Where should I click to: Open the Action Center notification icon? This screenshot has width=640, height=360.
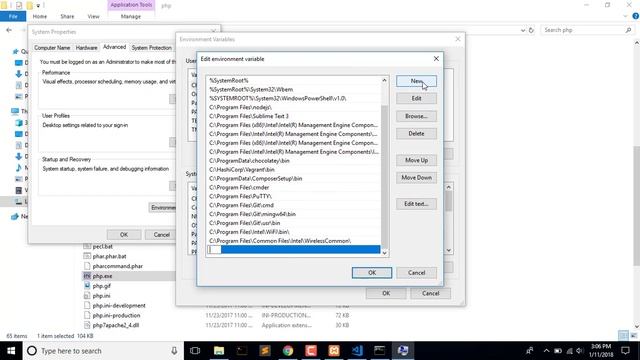click(x=625, y=351)
